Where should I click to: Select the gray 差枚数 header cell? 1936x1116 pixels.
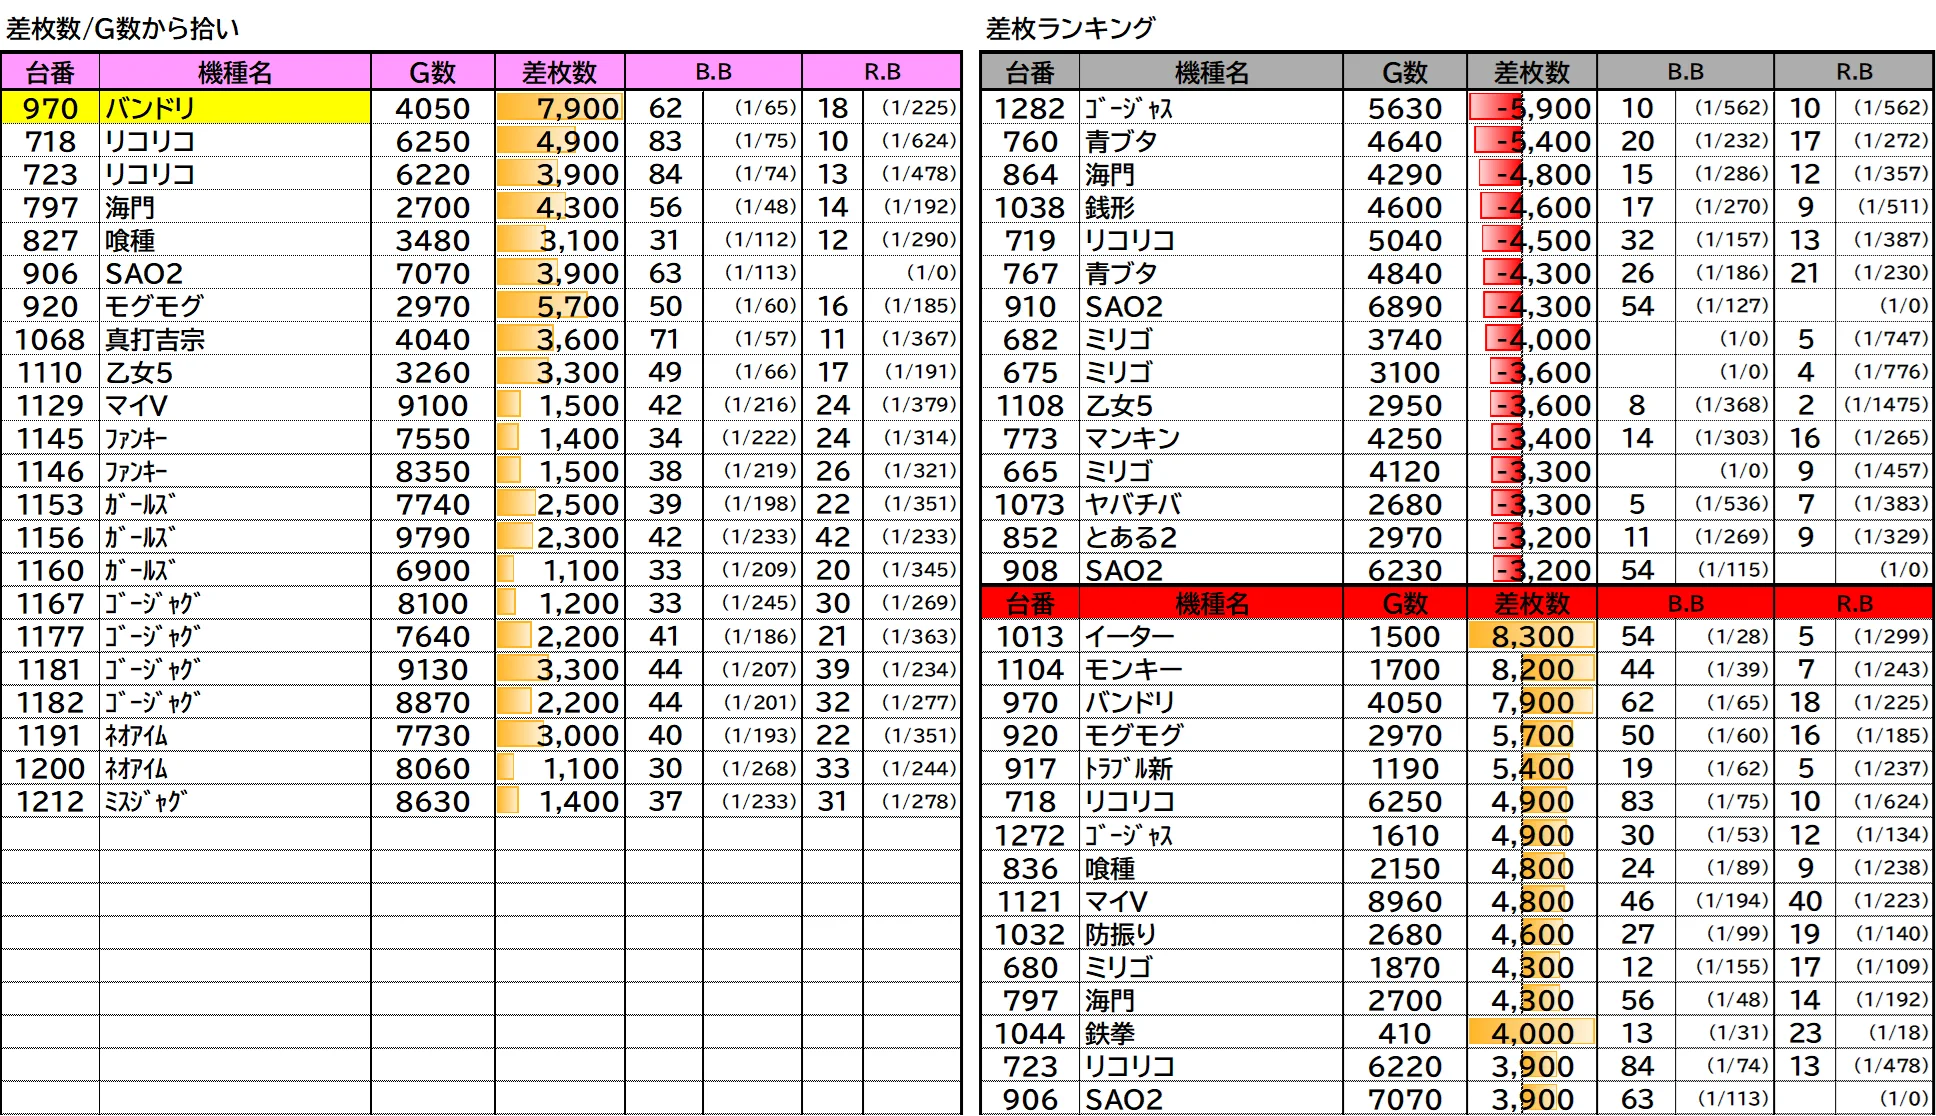pos(1531,72)
